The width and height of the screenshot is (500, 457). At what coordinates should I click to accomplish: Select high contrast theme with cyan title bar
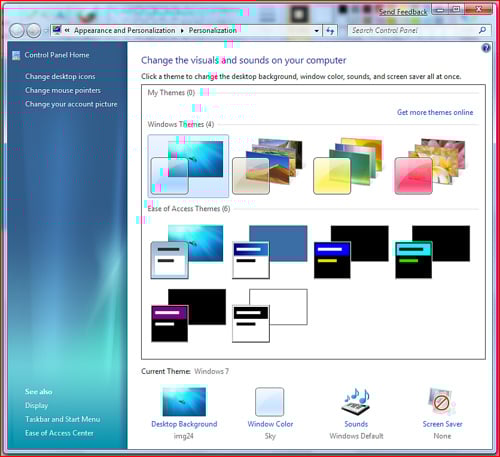point(432,252)
